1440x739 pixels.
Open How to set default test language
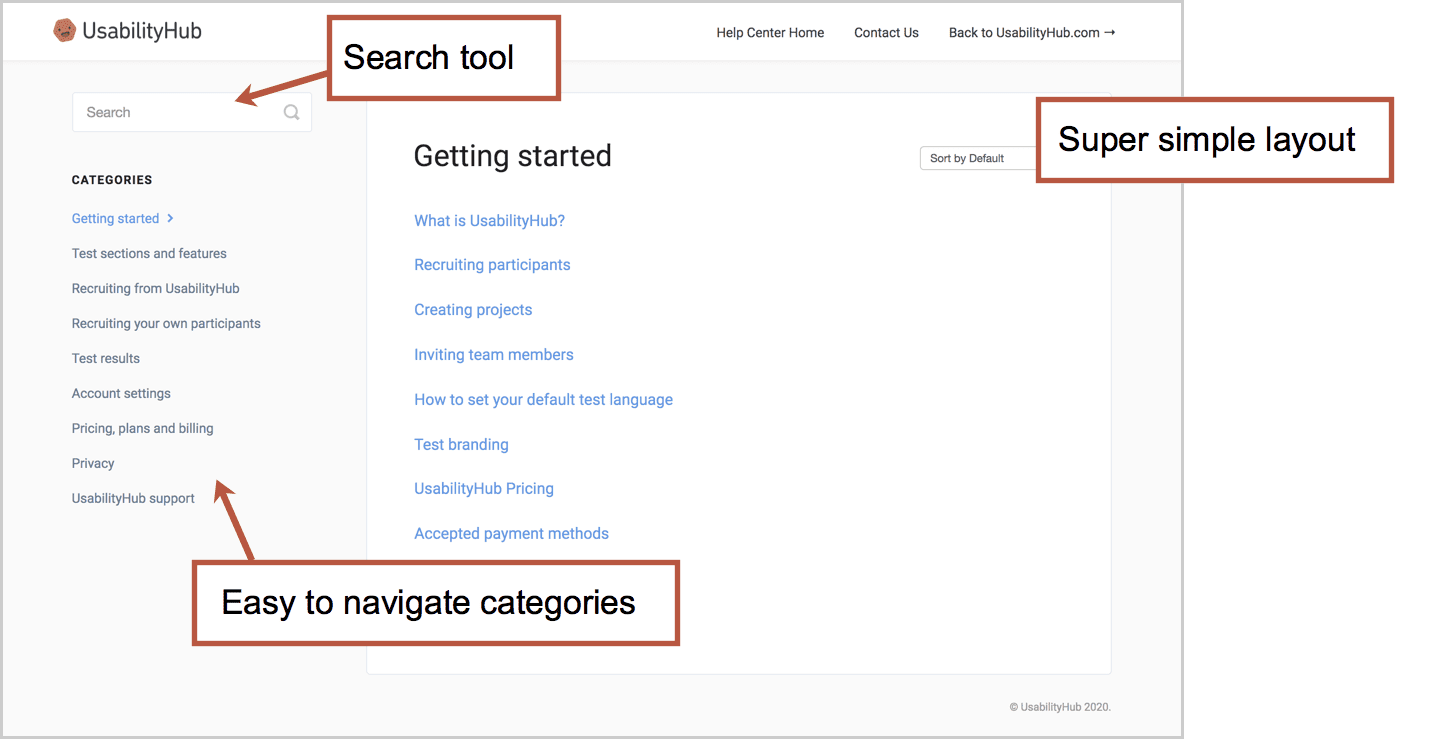click(x=543, y=400)
